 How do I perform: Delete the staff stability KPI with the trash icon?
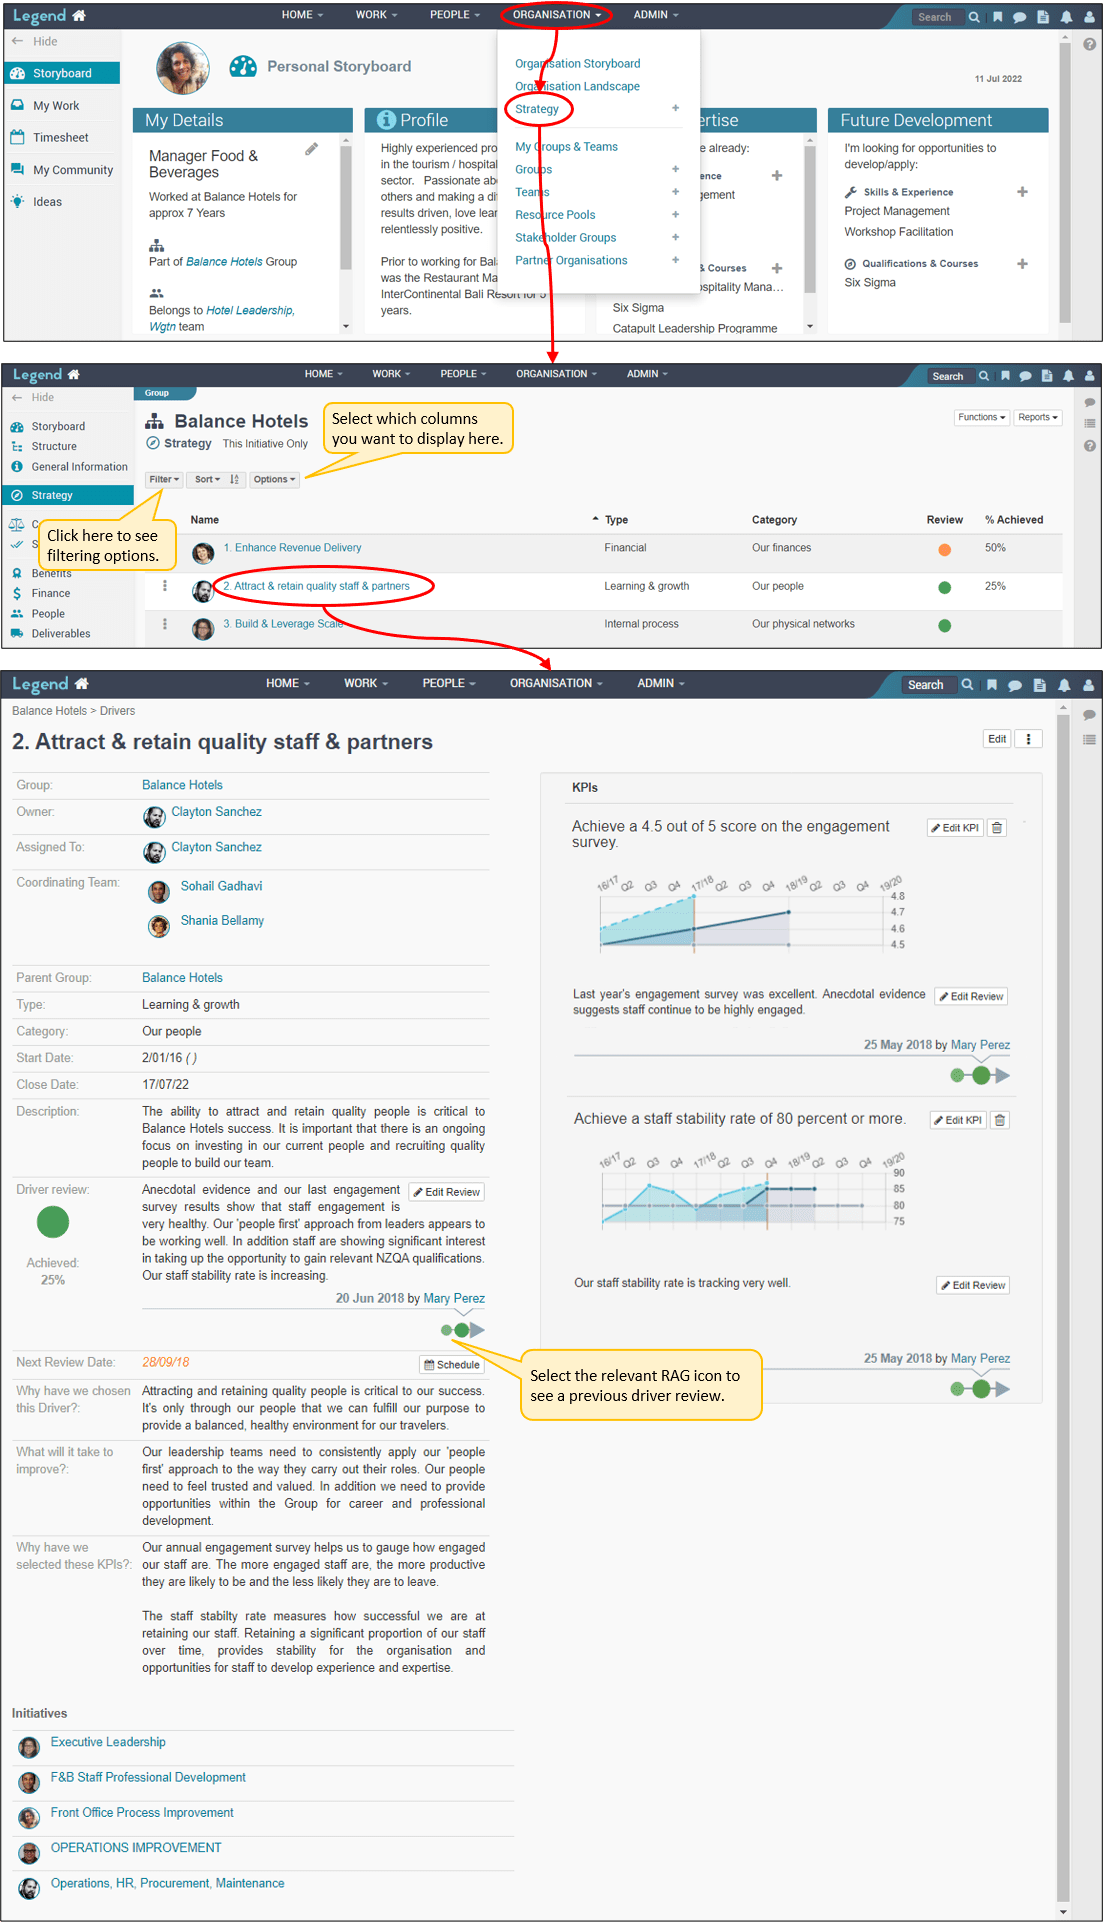tap(1000, 1120)
